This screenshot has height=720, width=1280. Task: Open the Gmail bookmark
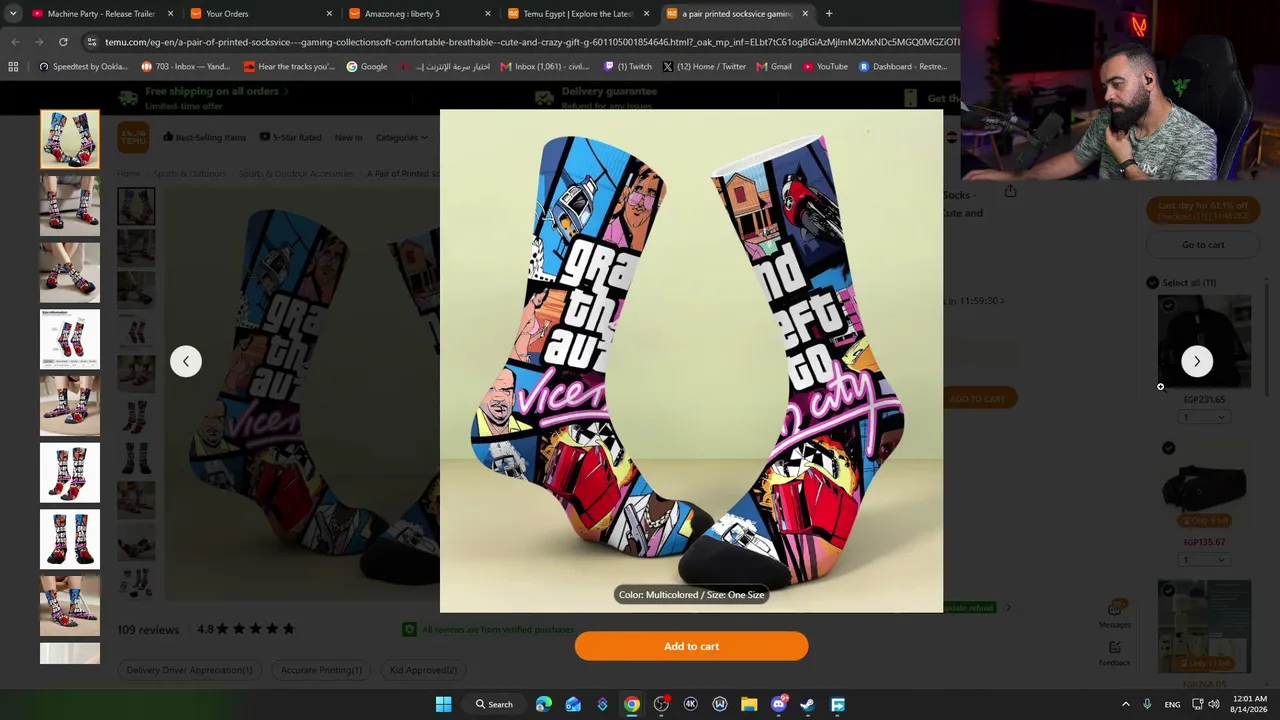[774, 67]
